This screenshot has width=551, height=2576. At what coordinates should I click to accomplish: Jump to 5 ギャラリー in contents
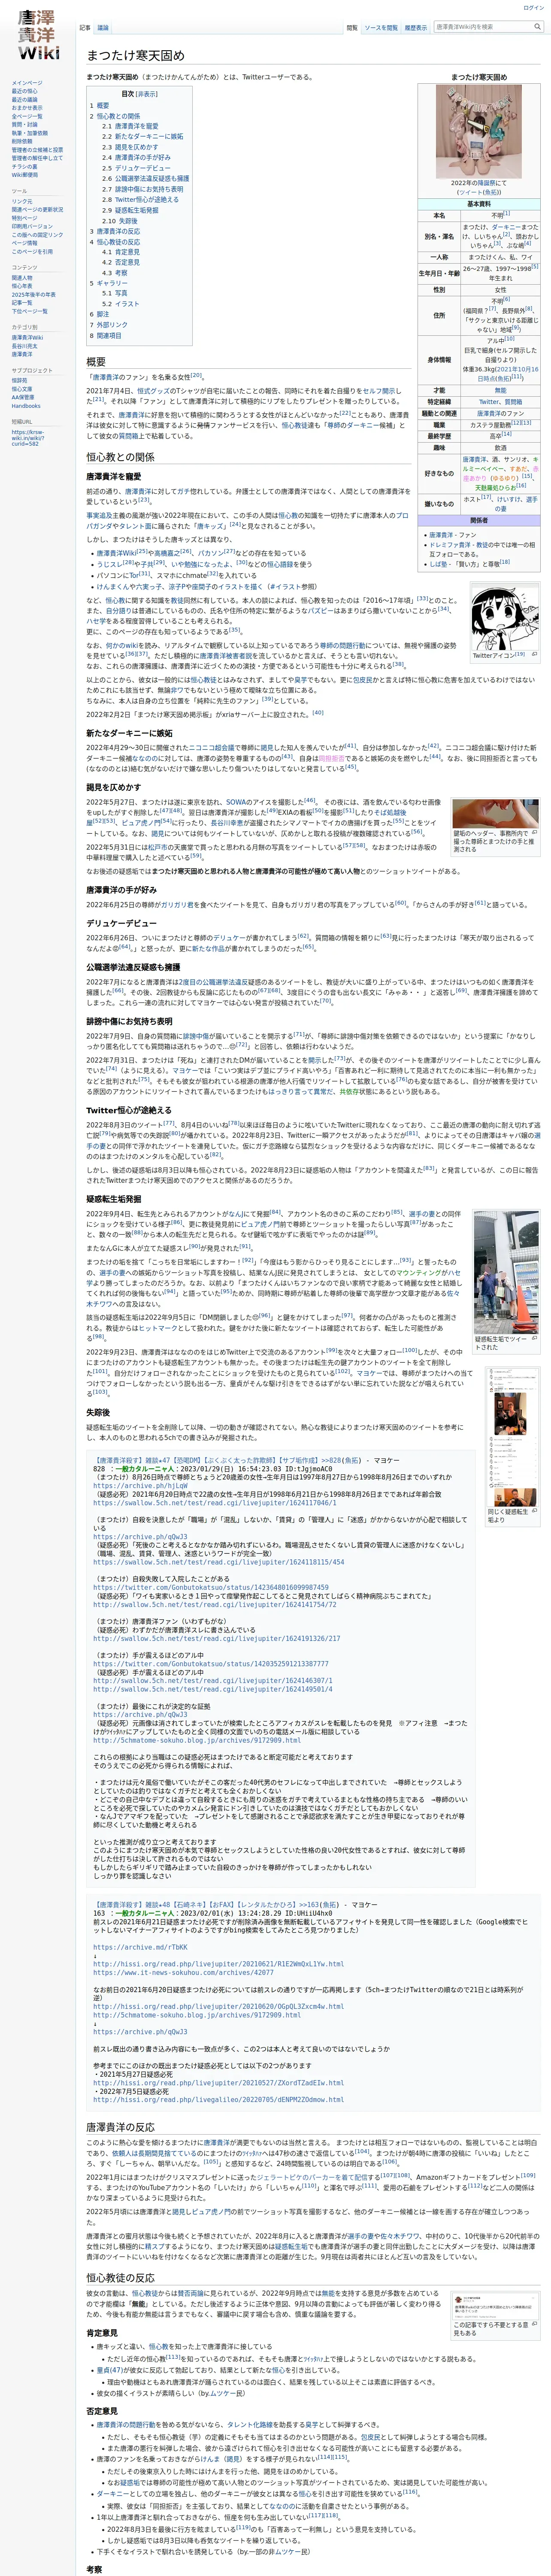coord(108,283)
